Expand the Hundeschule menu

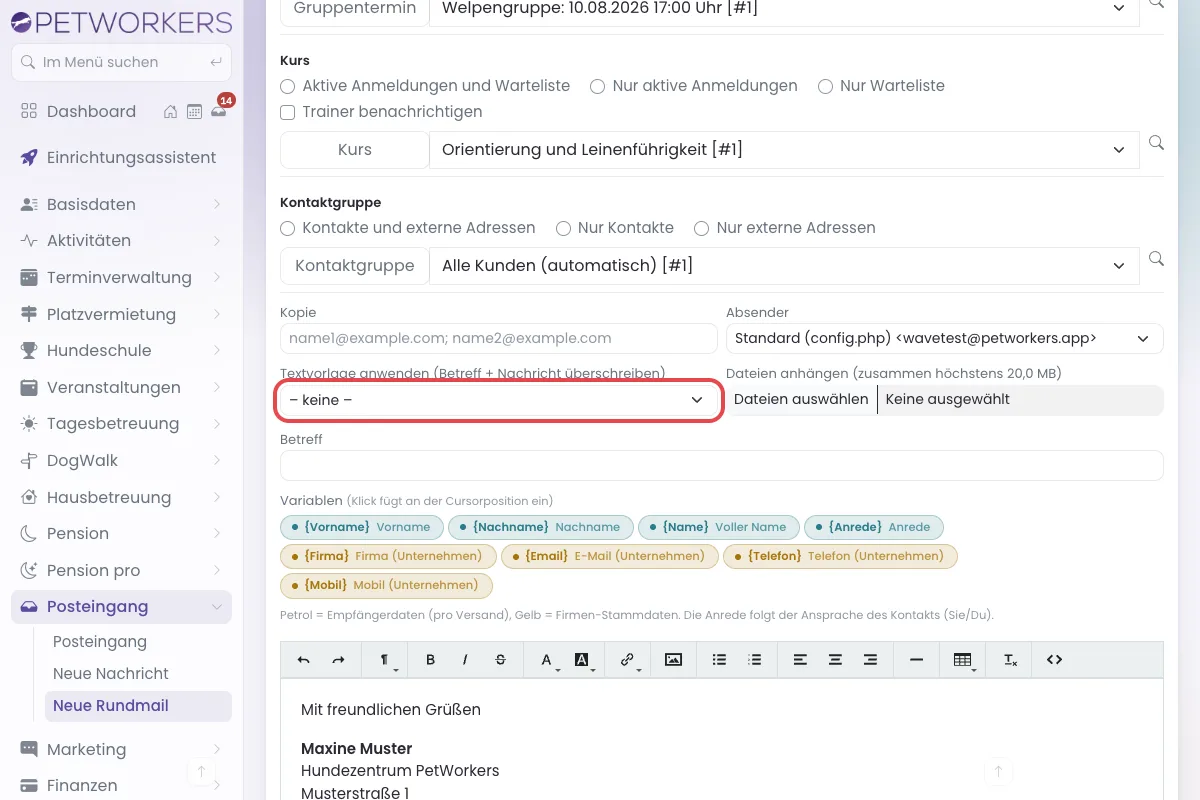click(121, 350)
